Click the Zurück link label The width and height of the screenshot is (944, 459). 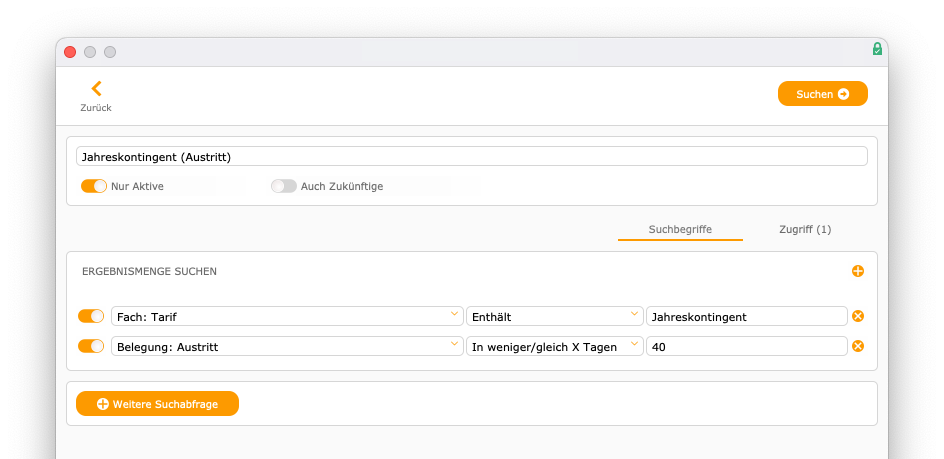pos(96,108)
